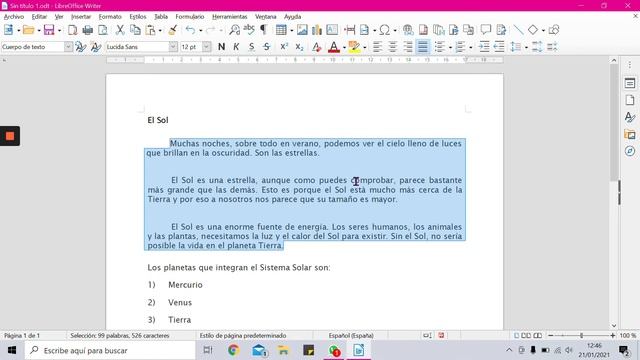Undo the last action
This screenshot has height=360, width=640.
click(190, 30)
